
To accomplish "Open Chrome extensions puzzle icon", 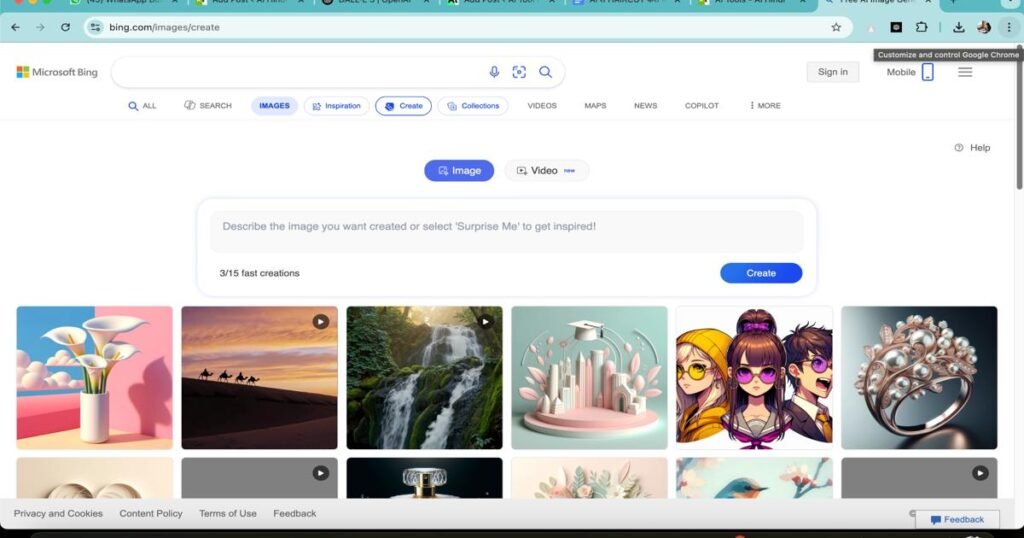I will [x=922, y=27].
